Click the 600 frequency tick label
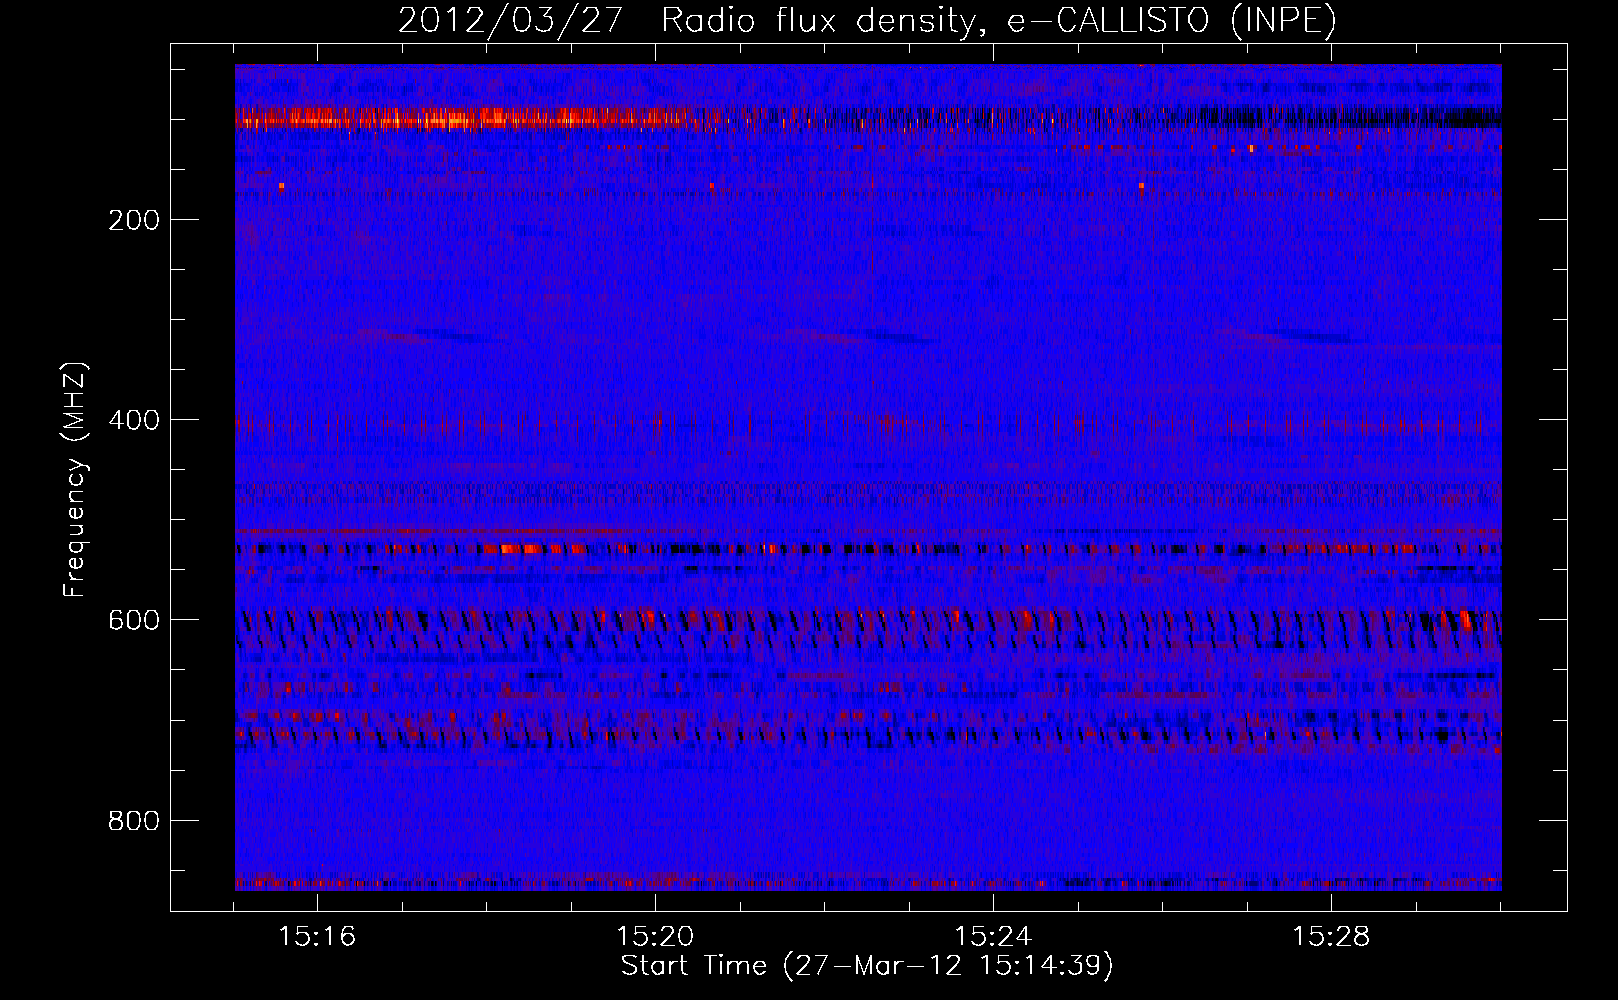Viewport: 1618px width, 1000px height. point(134,620)
